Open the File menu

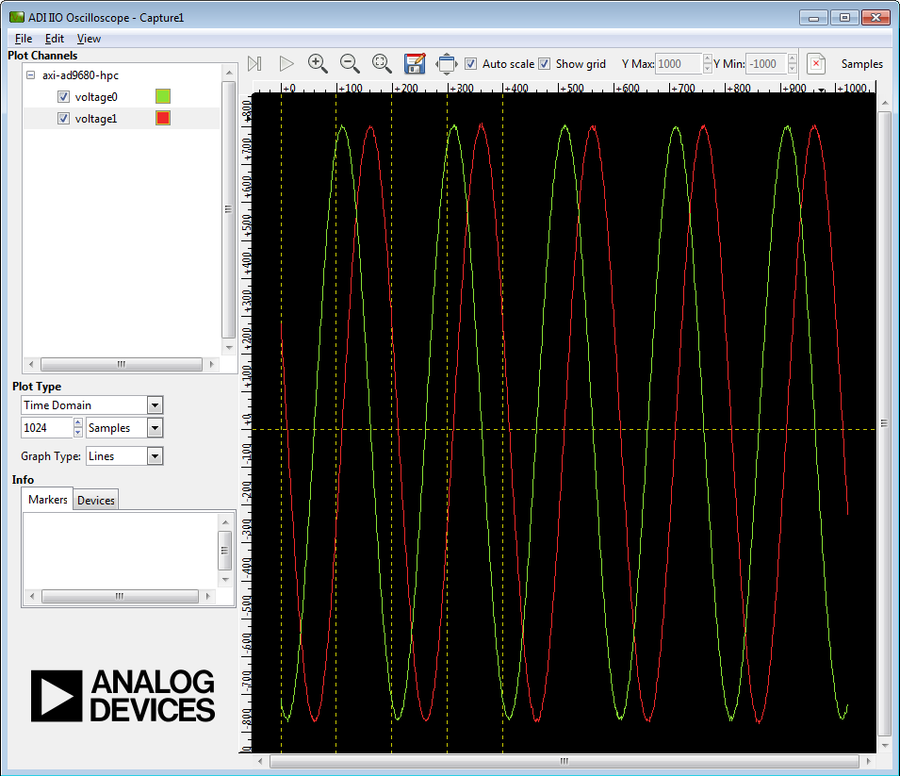point(24,38)
